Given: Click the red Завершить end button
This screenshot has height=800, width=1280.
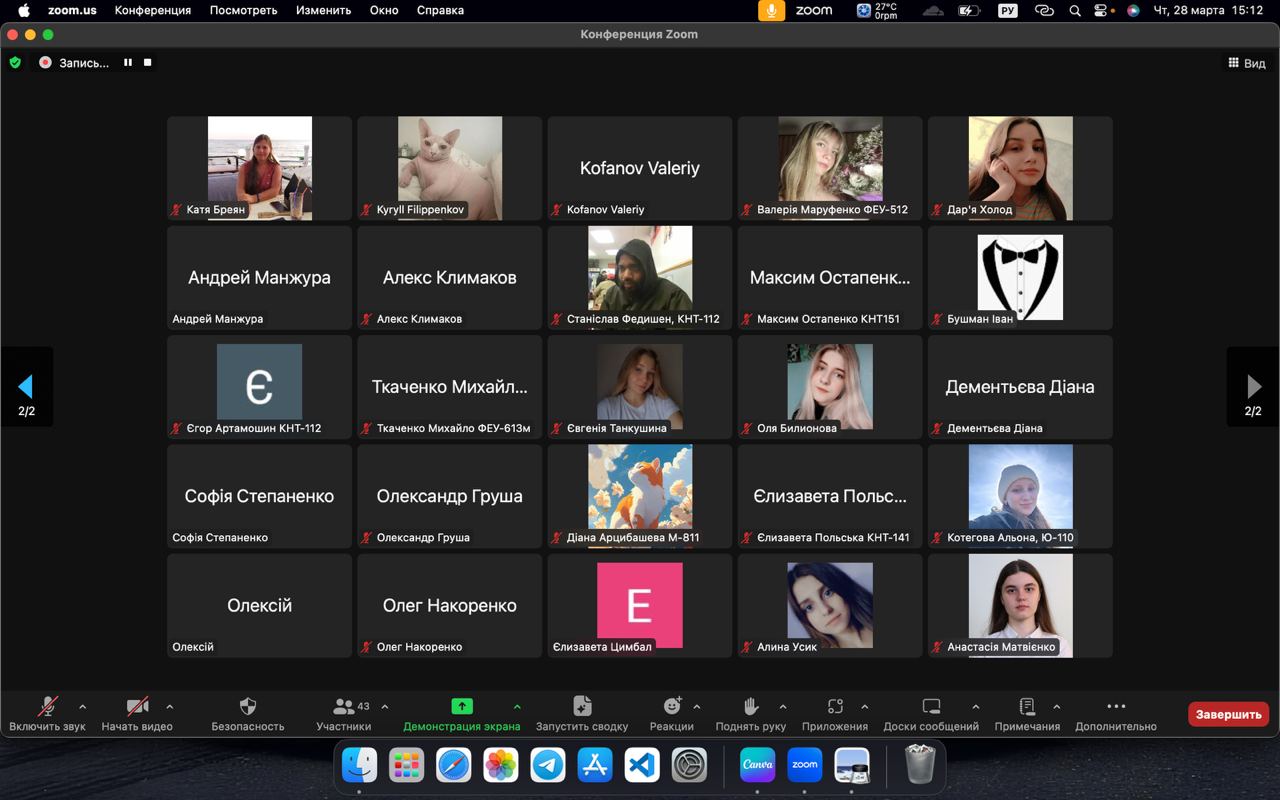Looking at the screenshot, I should [1228, 714].
